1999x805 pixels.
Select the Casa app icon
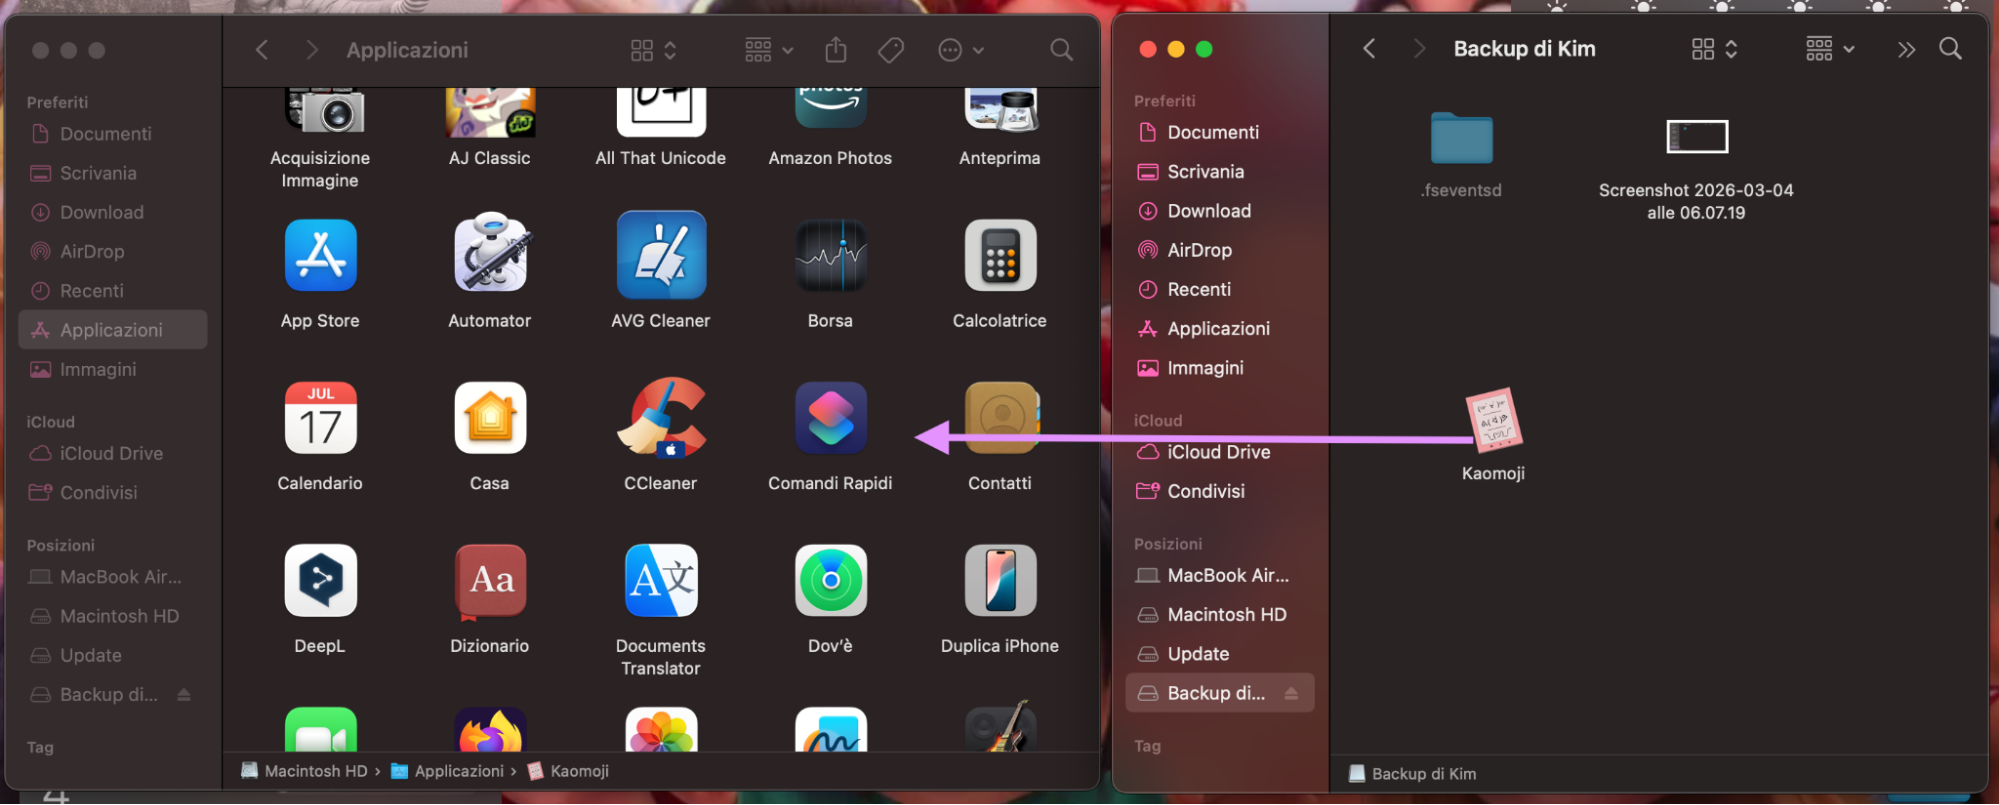click(490, 418)
